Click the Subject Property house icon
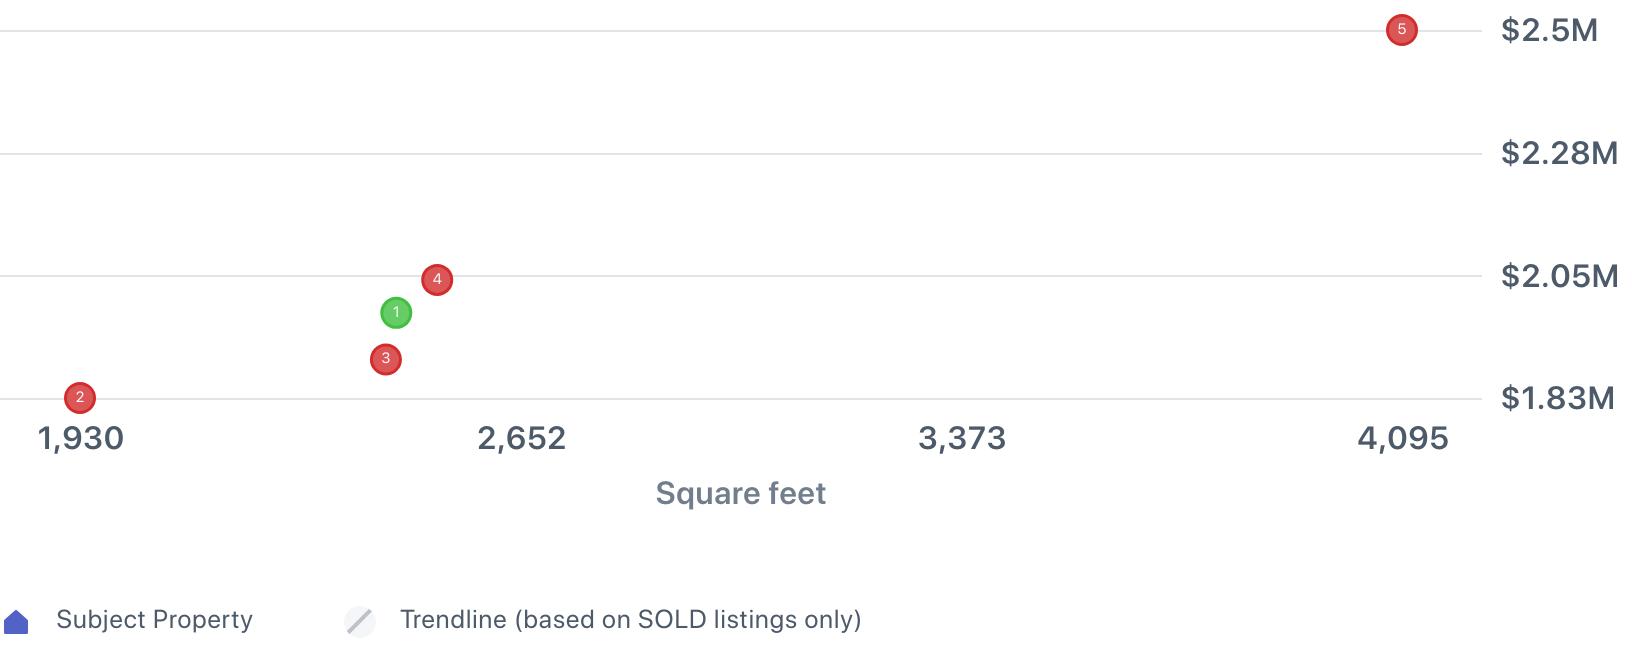1632x650 pixels. pyautogui.click(x=17, y=622)
